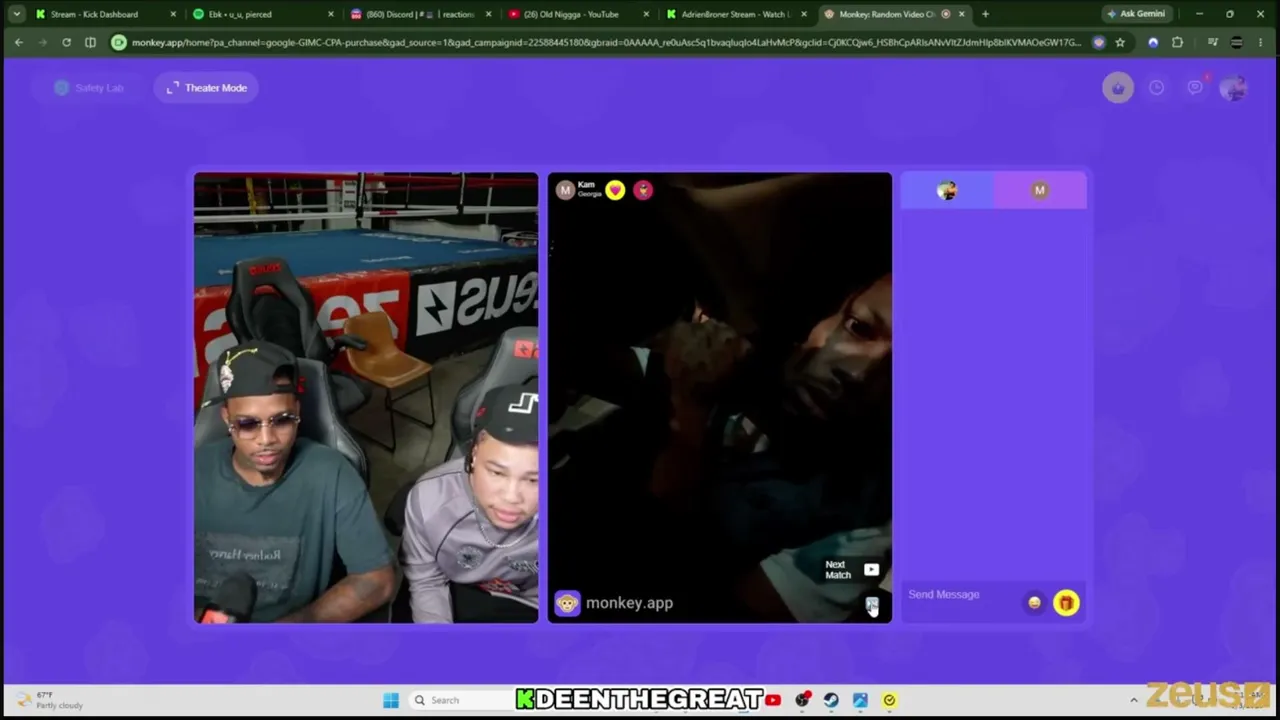Viewport: 1280px width, 720px height.
Task: Bookmark this page with the star icon
Action: point(1120,42)
